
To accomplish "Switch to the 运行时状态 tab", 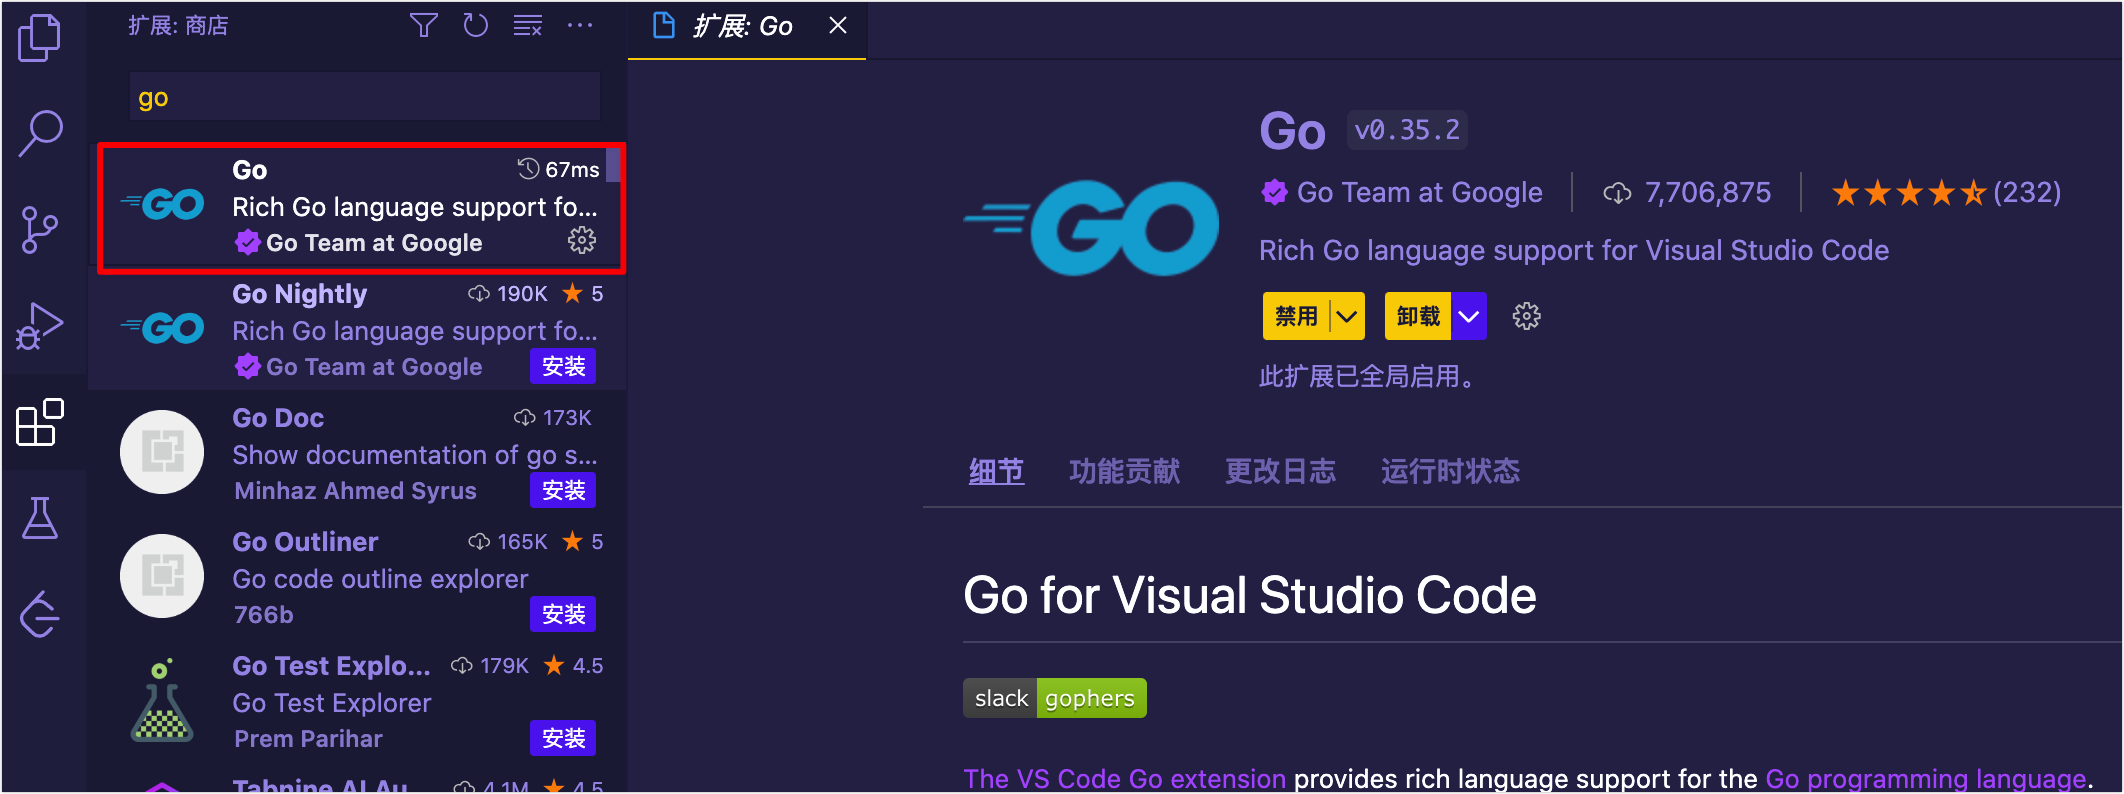I will point(1450,471).
